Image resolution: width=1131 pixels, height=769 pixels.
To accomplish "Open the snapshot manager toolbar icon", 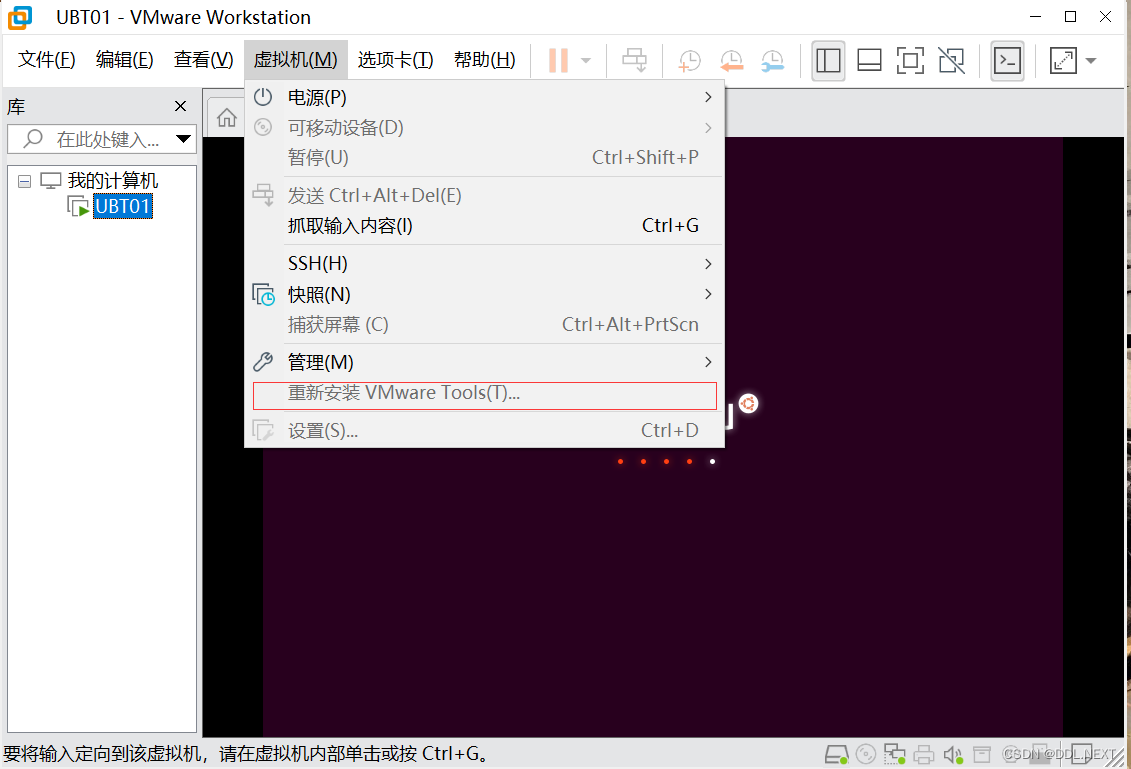I will 773,61.
